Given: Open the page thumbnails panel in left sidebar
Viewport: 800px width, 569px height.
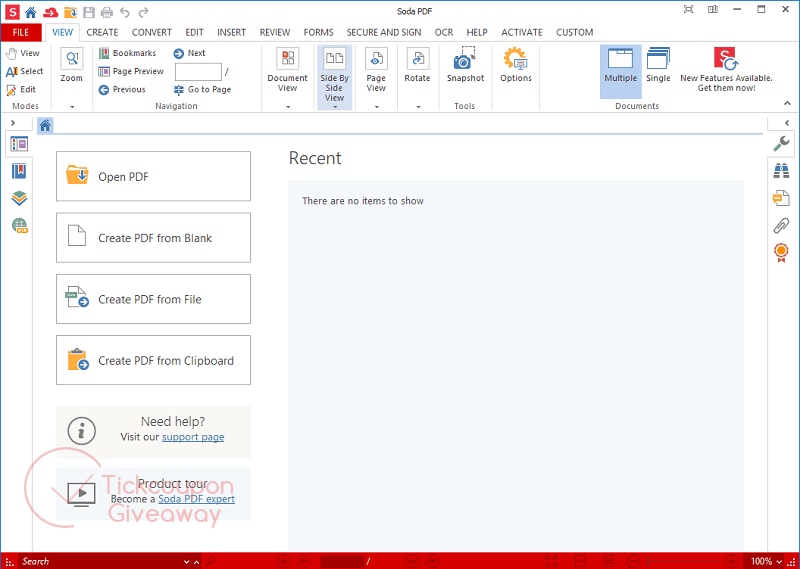Looking at the screenshot, I should point(19,144).
